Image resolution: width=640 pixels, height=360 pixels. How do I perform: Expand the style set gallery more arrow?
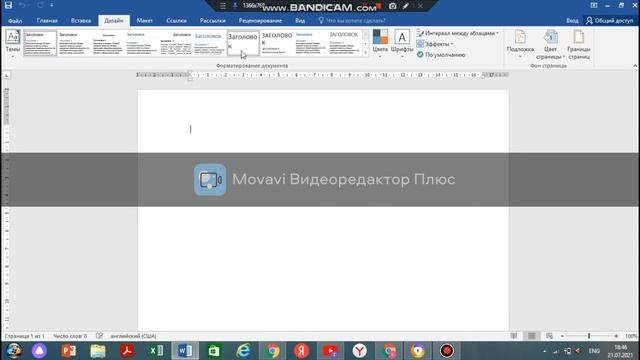pos(365,53)
